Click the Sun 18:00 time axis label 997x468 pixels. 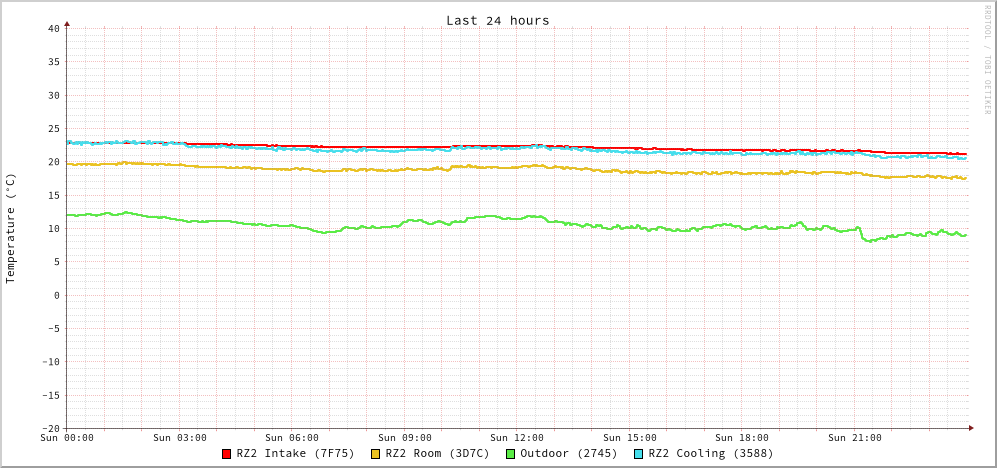(742, 438)
